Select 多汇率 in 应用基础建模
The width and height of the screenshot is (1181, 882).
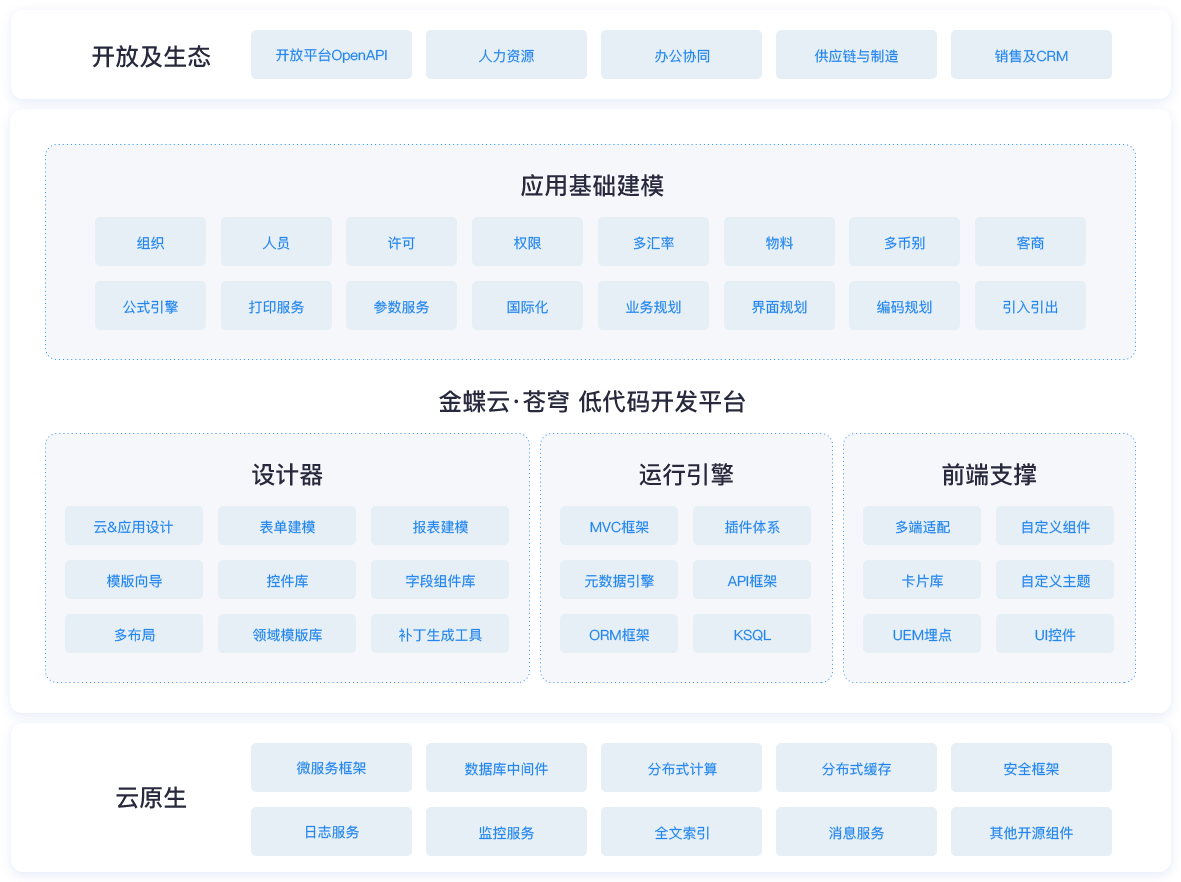coord(653,241)
